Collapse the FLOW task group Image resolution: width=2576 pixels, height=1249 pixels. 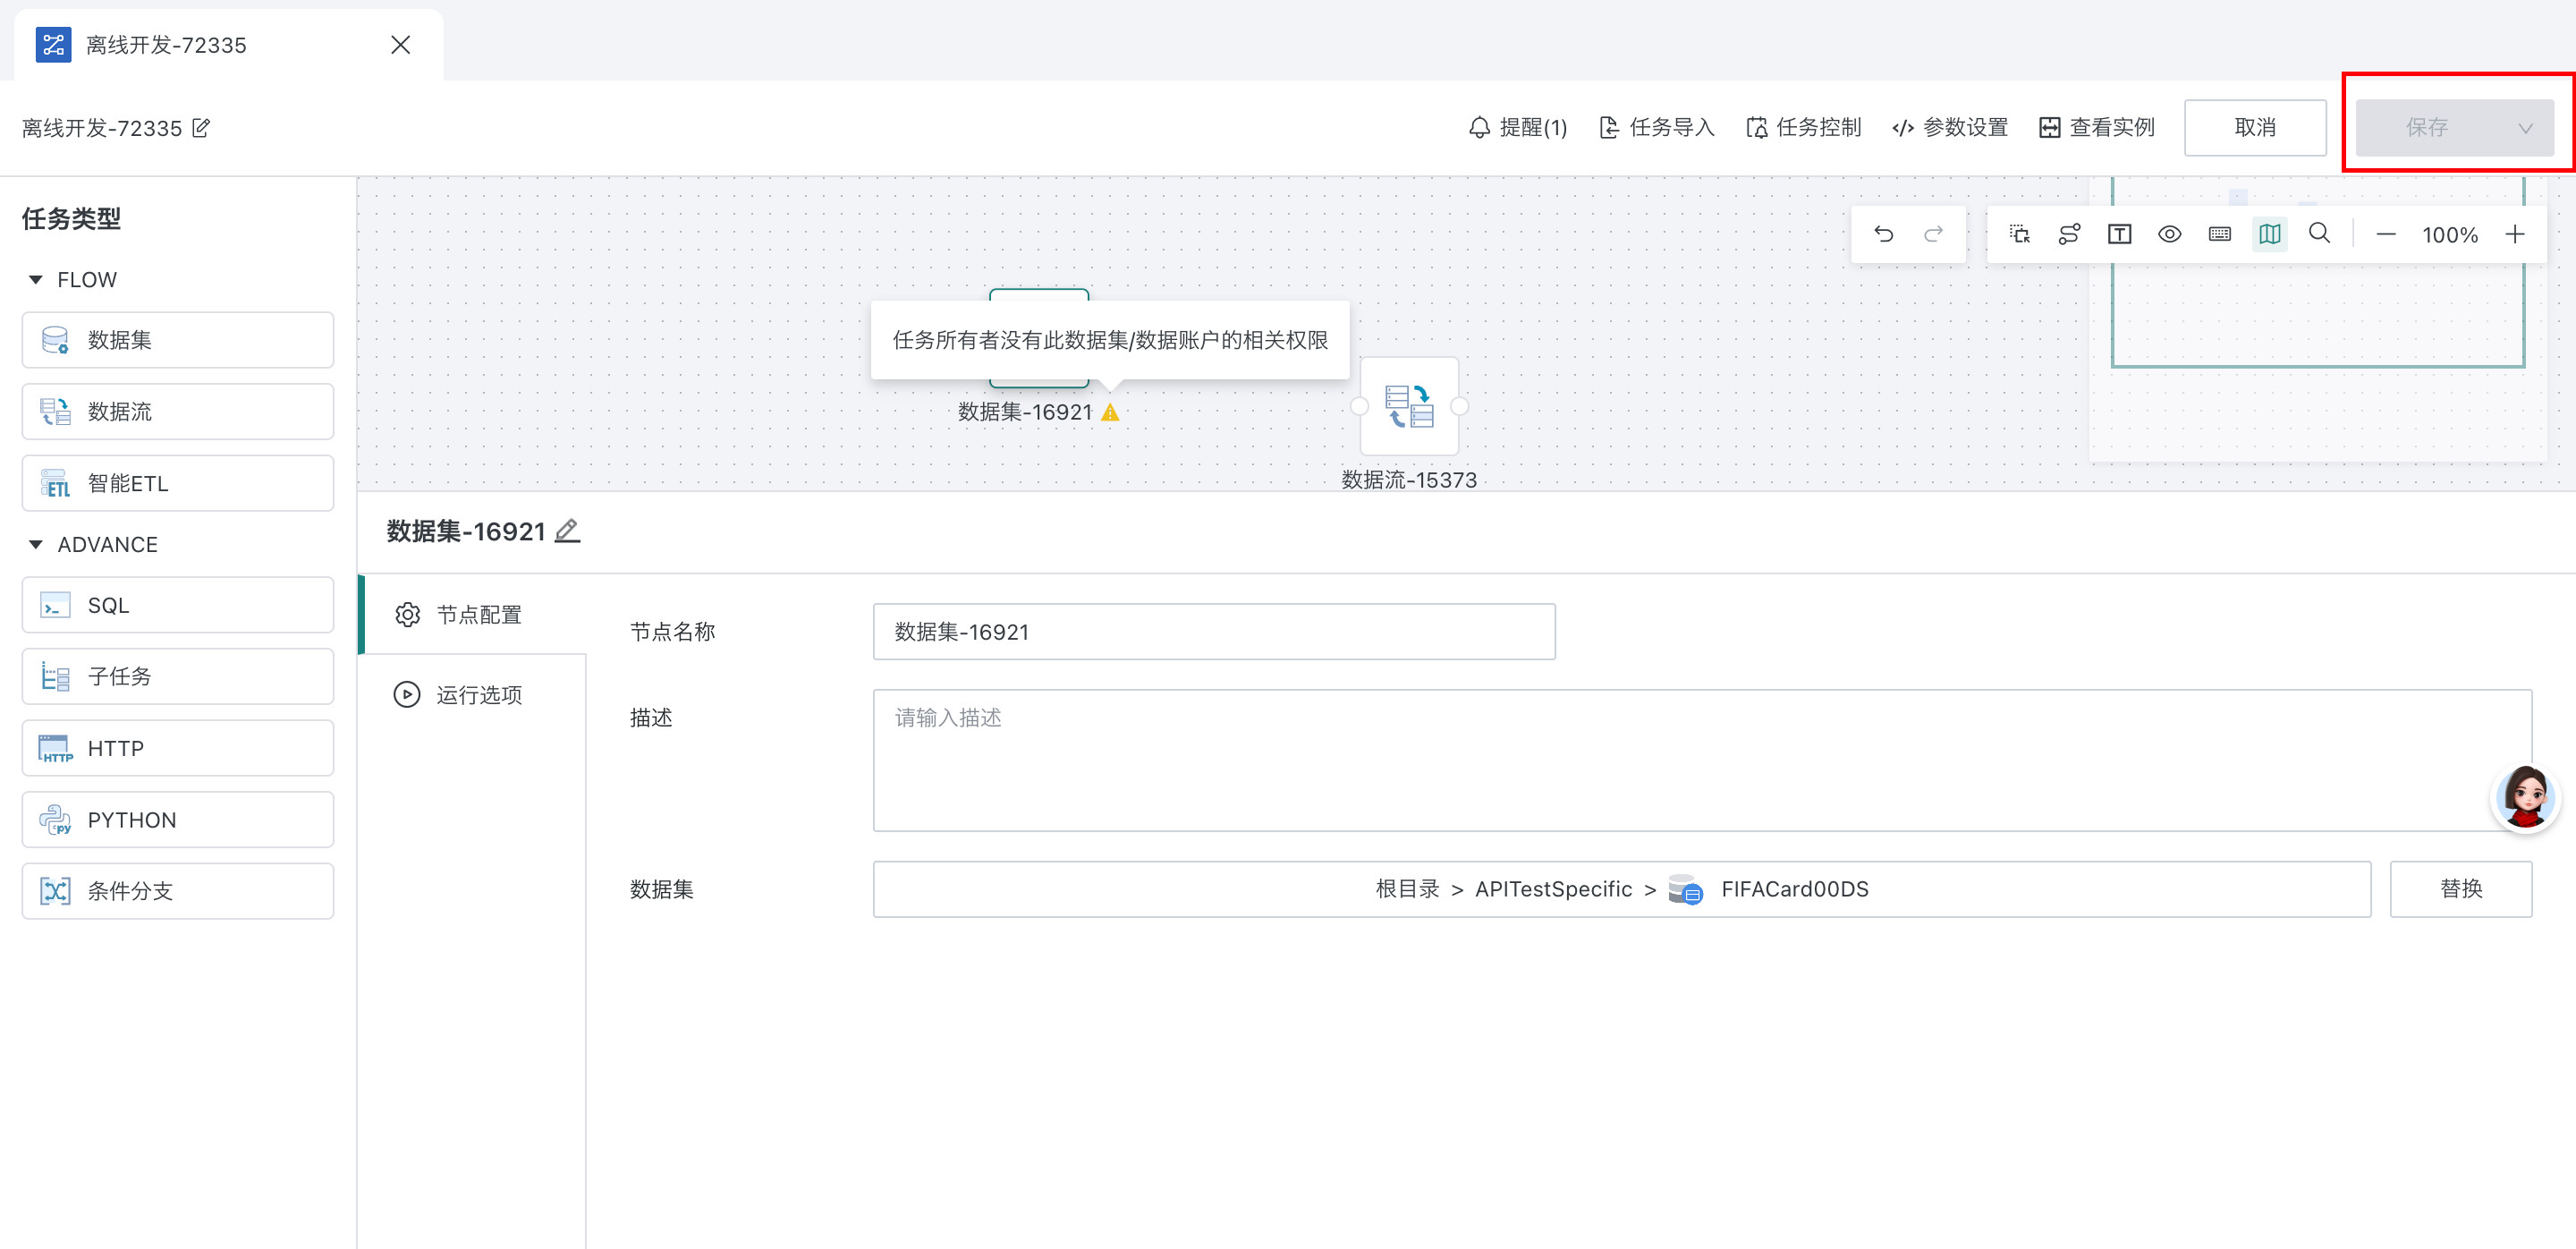[36, 280]
